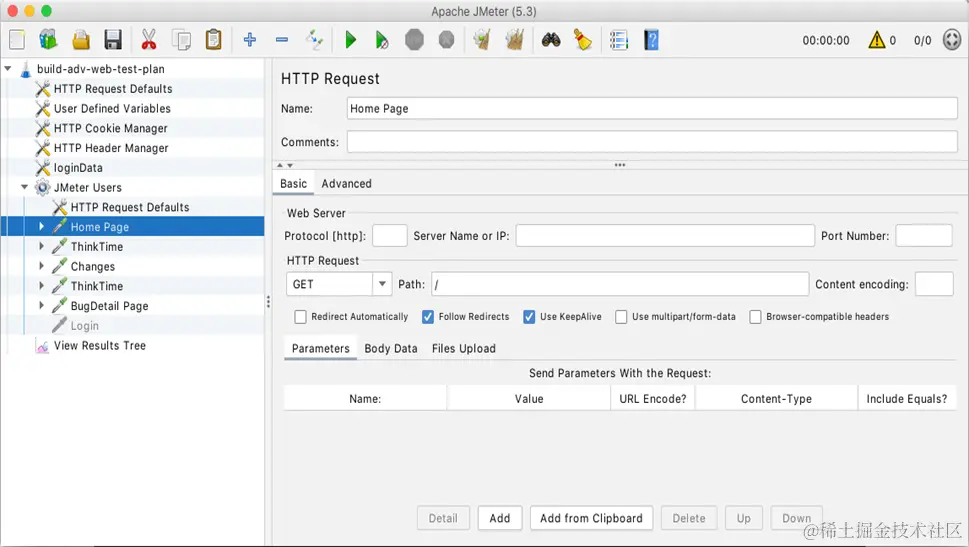
Task: Select View Results Tree listener
Action: (99, 346)
